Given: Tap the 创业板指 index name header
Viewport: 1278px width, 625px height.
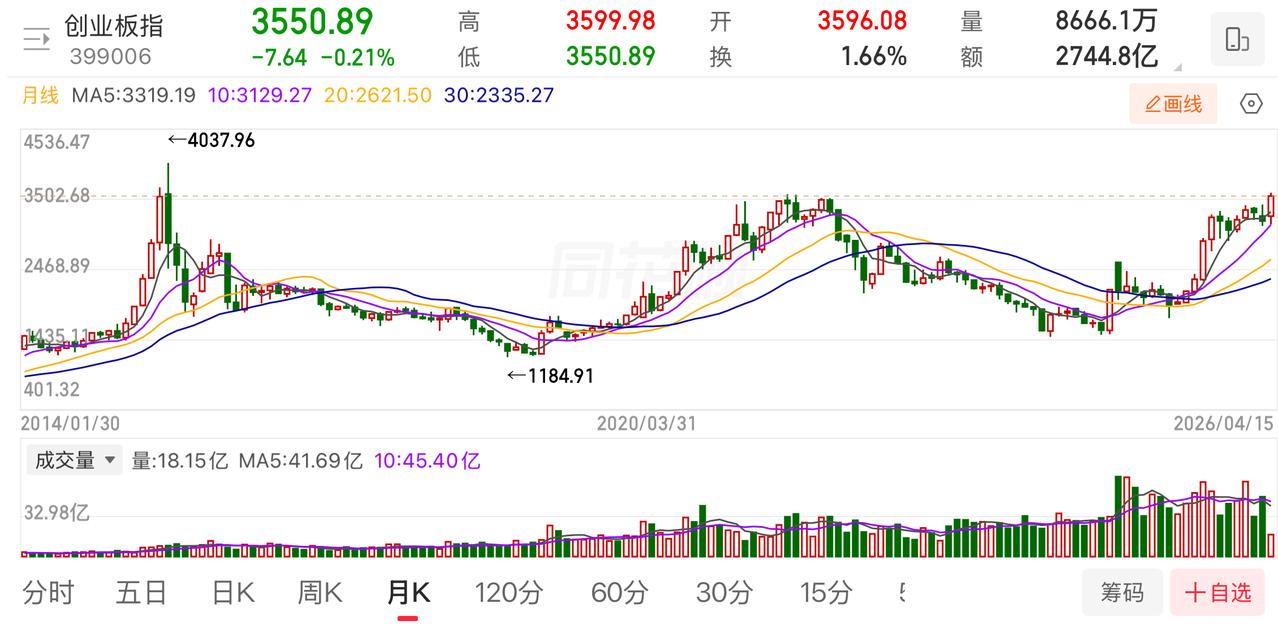Looking at the screenshot, I should coord(113,26).
